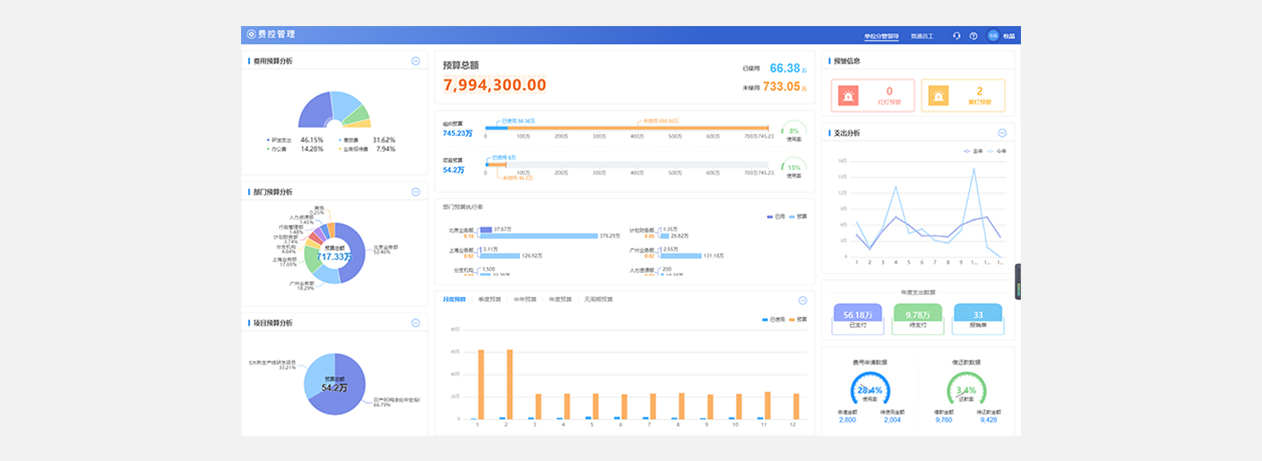Select the 年度预算 tab
Viewport: 1262px width, 461px height.
pos(560,299)
